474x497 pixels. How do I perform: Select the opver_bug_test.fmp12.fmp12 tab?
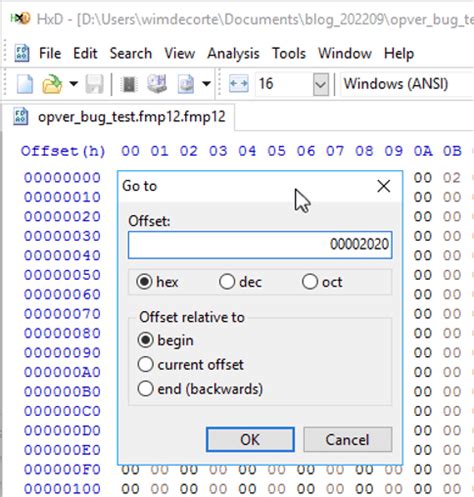[x=119, y=117]
